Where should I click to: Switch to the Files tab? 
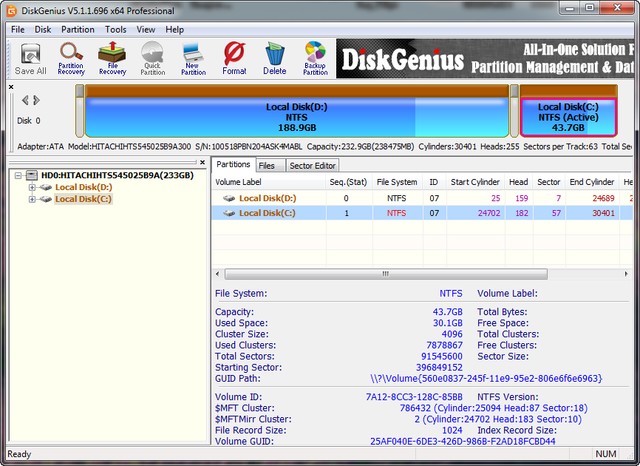(x=267, y=165)
